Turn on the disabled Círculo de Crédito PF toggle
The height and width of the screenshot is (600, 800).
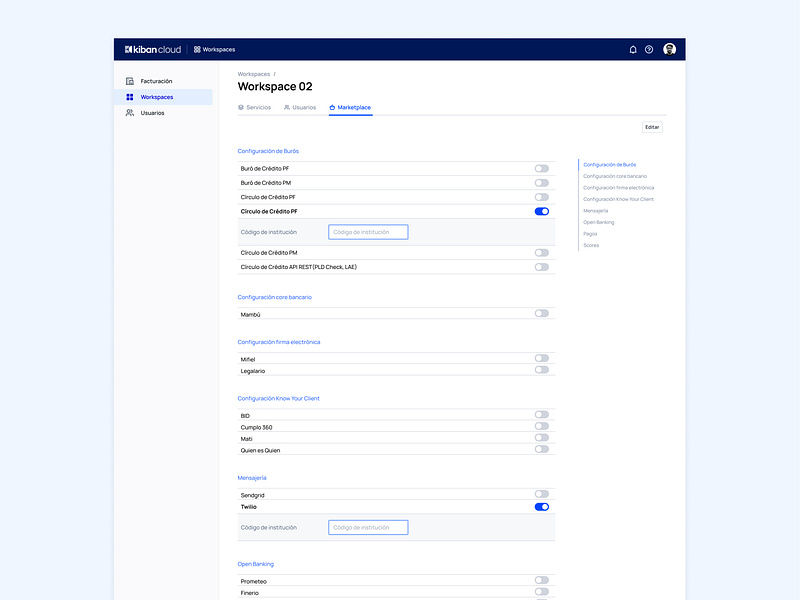(x=542, y=197)
